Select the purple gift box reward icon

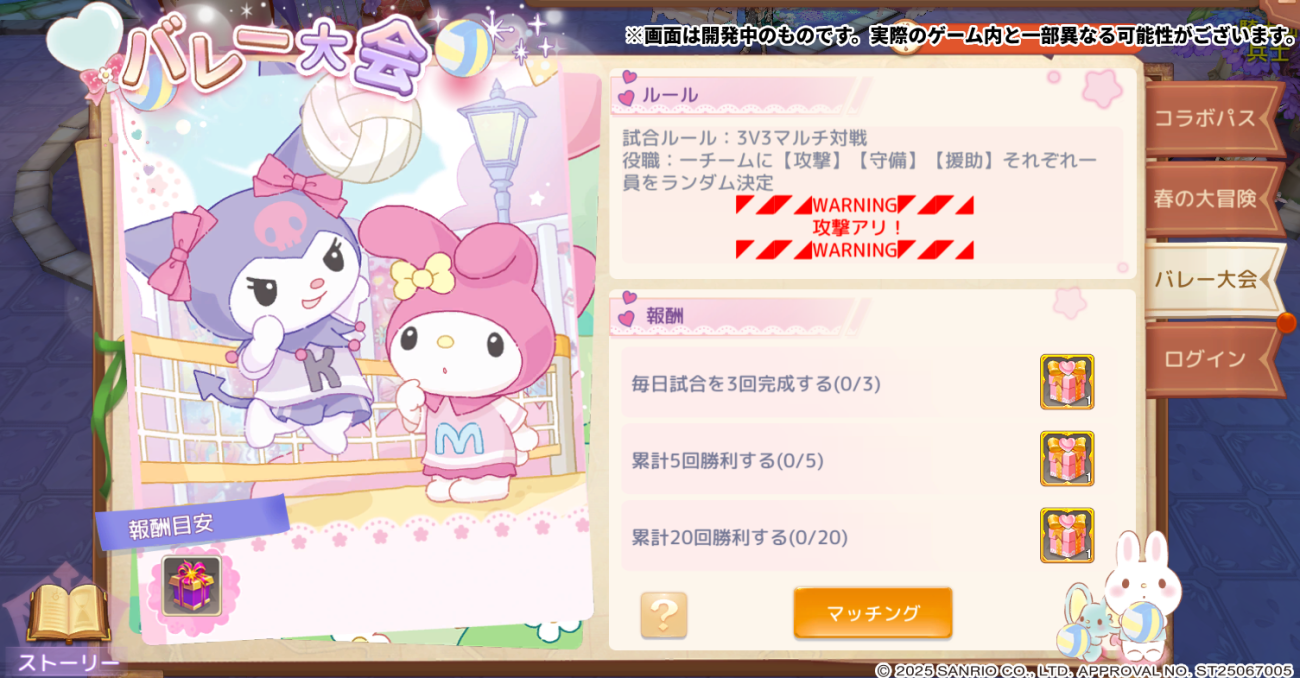coord(192,586)
